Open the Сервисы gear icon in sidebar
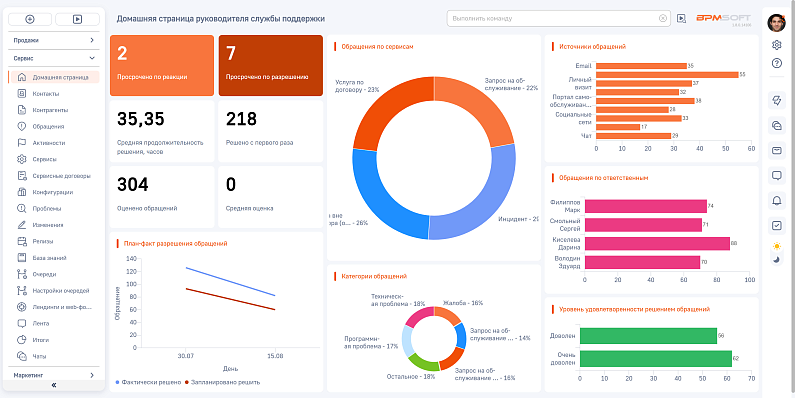795x398 pixels. click(x=21, y=159)
